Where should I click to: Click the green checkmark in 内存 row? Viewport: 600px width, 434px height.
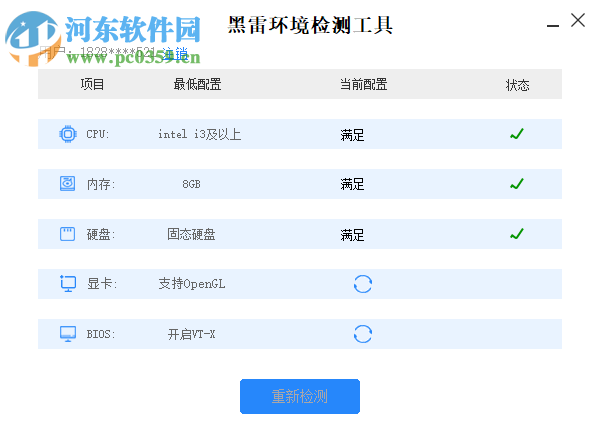517,184
